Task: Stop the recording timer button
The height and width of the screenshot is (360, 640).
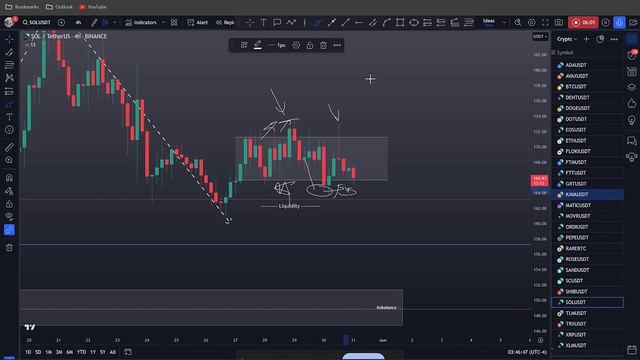Action: point(584,22)
